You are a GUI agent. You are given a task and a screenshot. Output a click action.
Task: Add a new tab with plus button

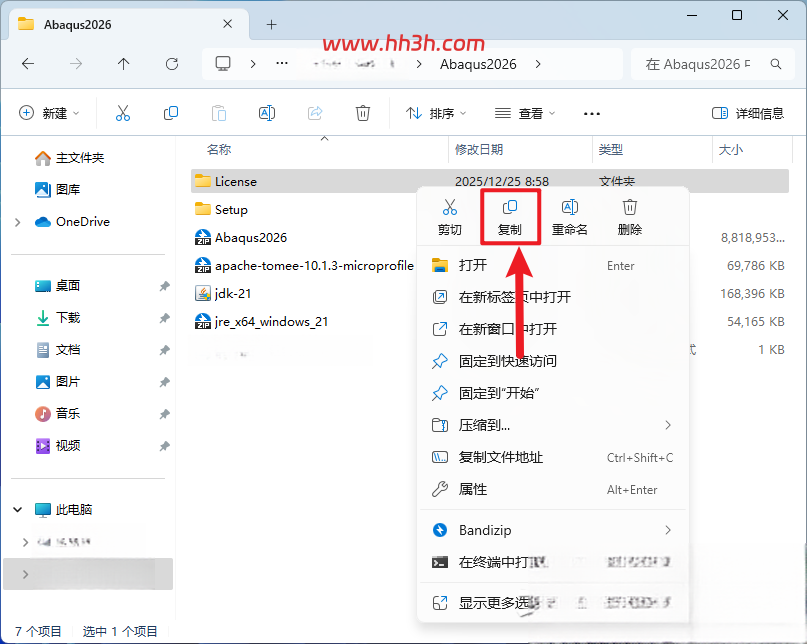(271, 24)
